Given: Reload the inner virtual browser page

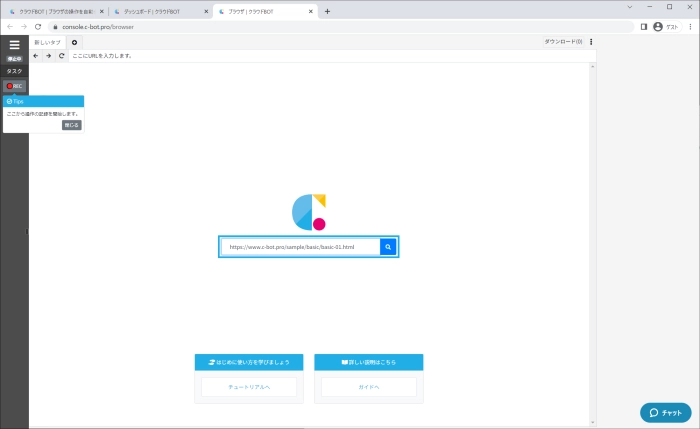Looking at the screenshot, I should [x=62, y=56].
